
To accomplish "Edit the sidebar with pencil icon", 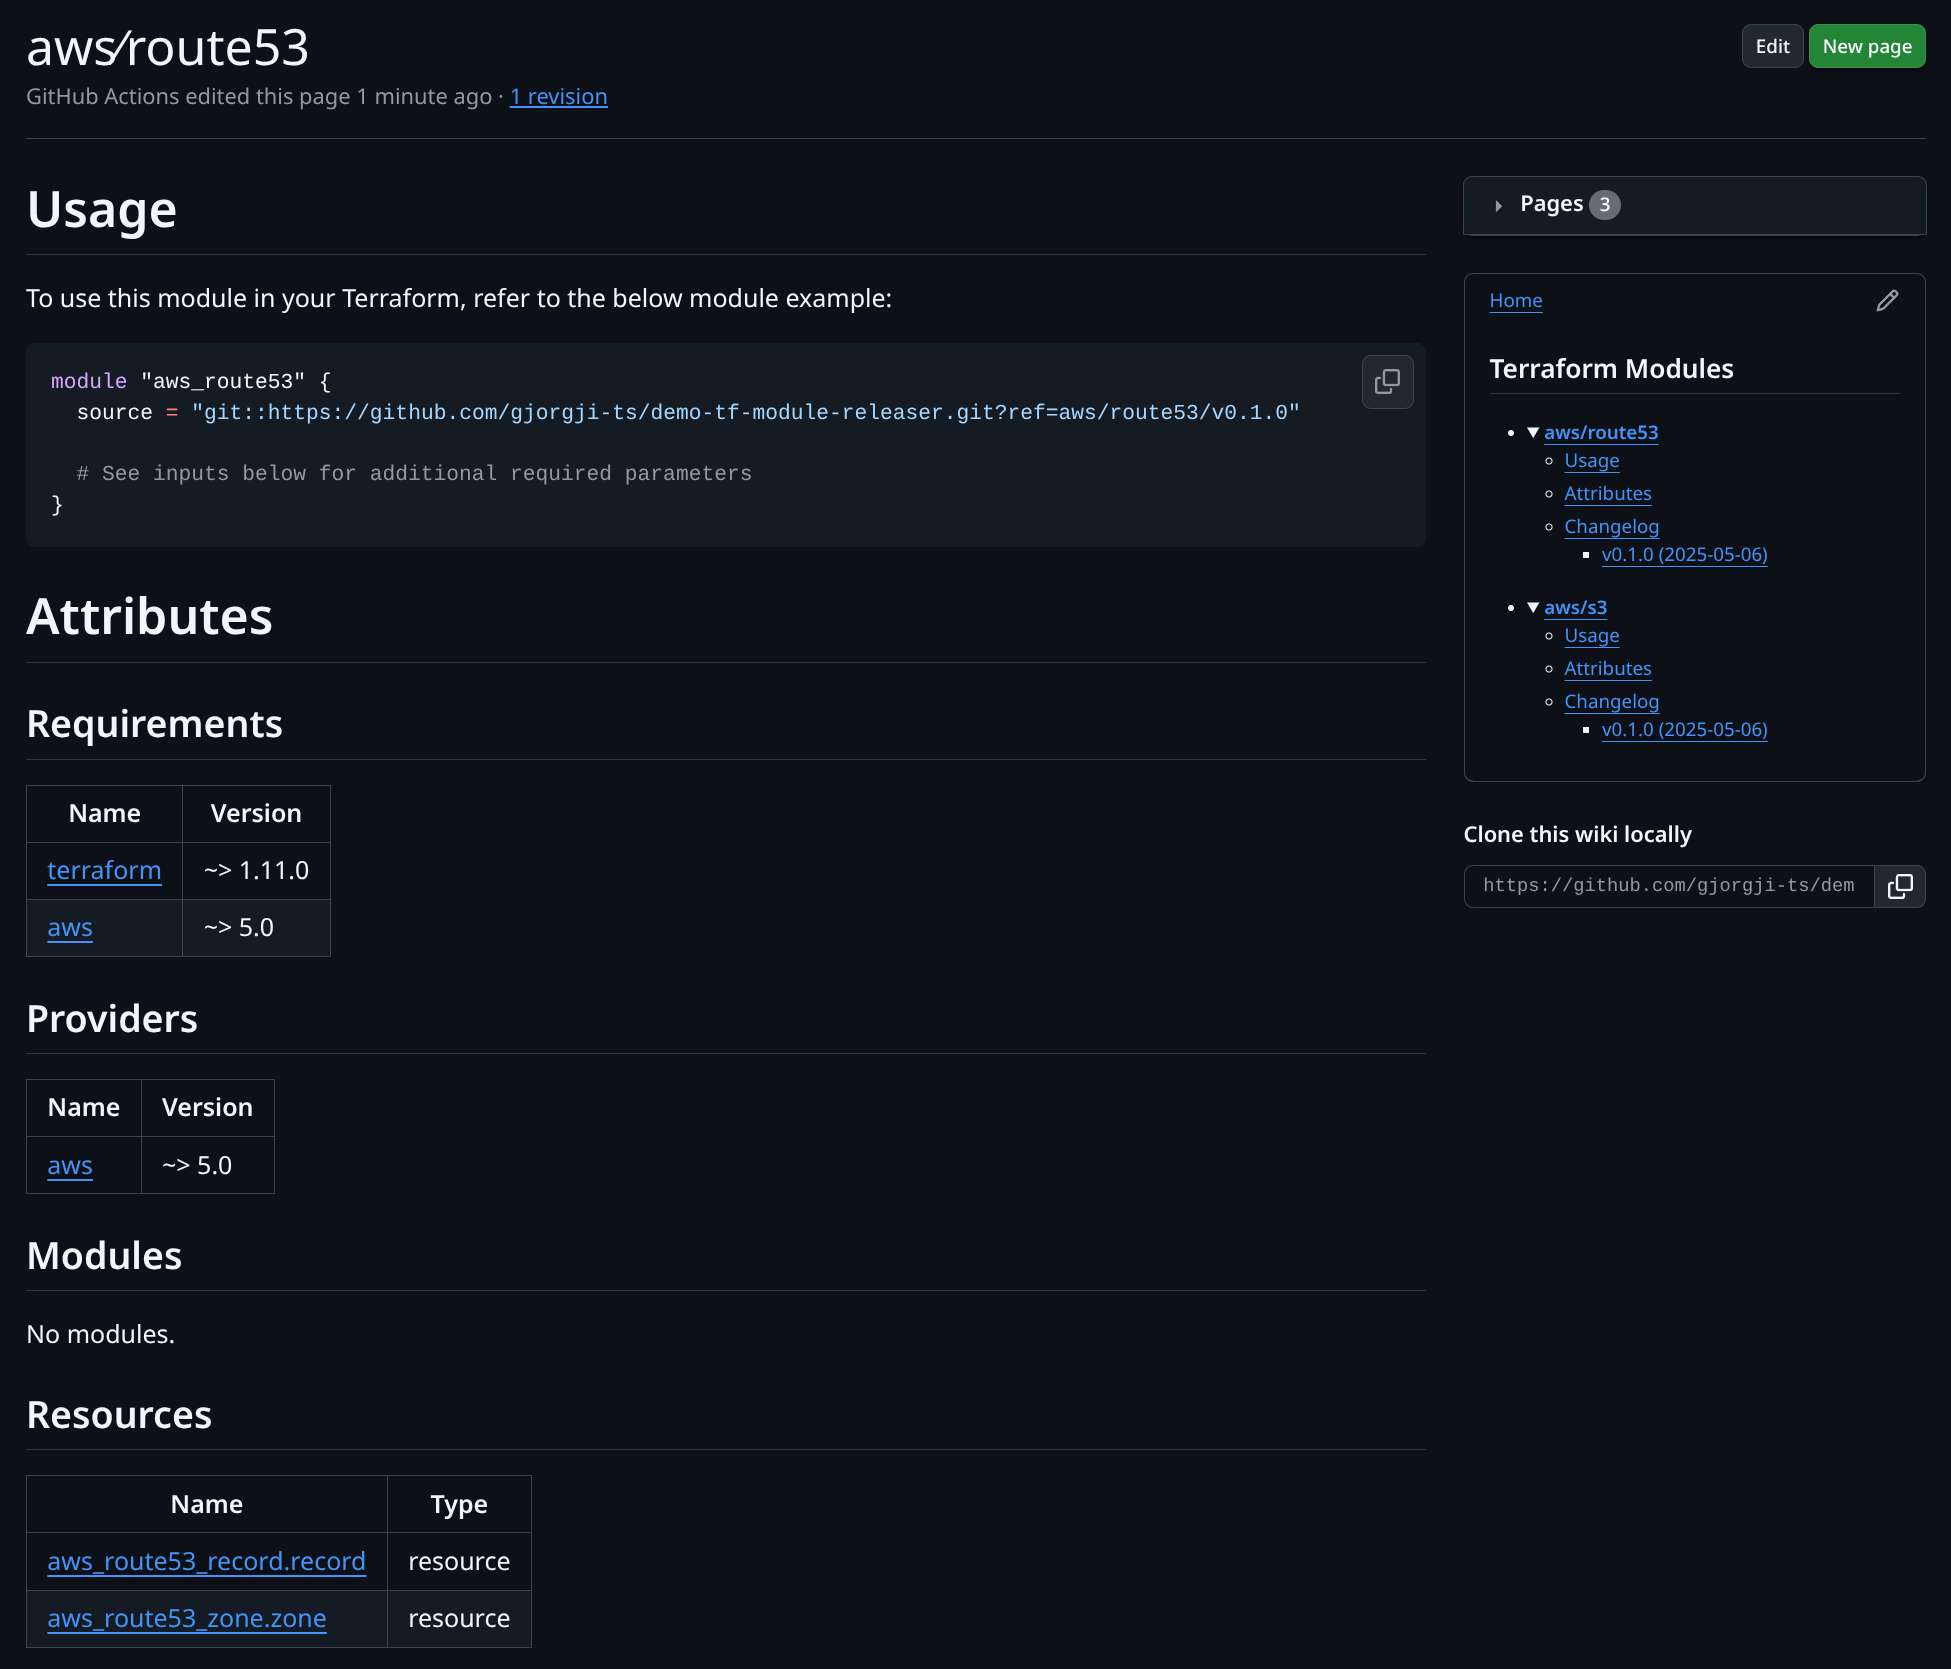I will [x=1887, y=301].
